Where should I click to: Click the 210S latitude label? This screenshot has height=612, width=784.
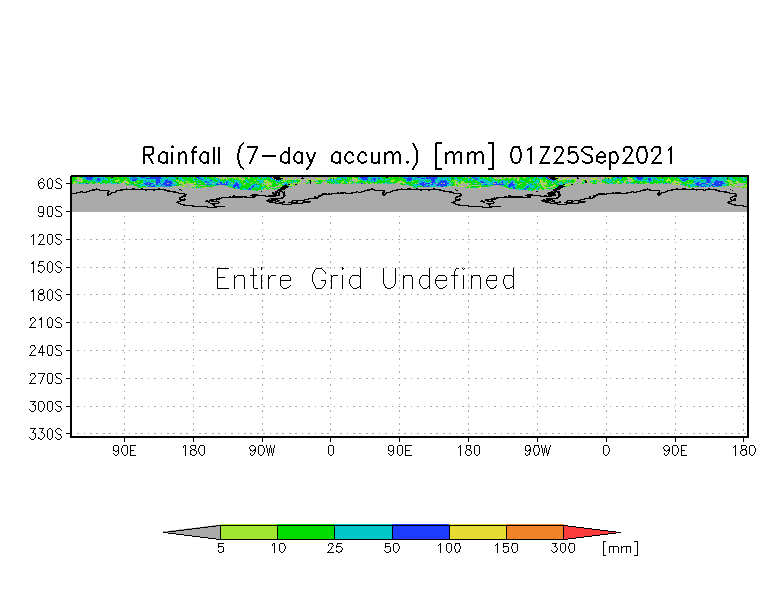pyautogui.click(x=46, y=323)
